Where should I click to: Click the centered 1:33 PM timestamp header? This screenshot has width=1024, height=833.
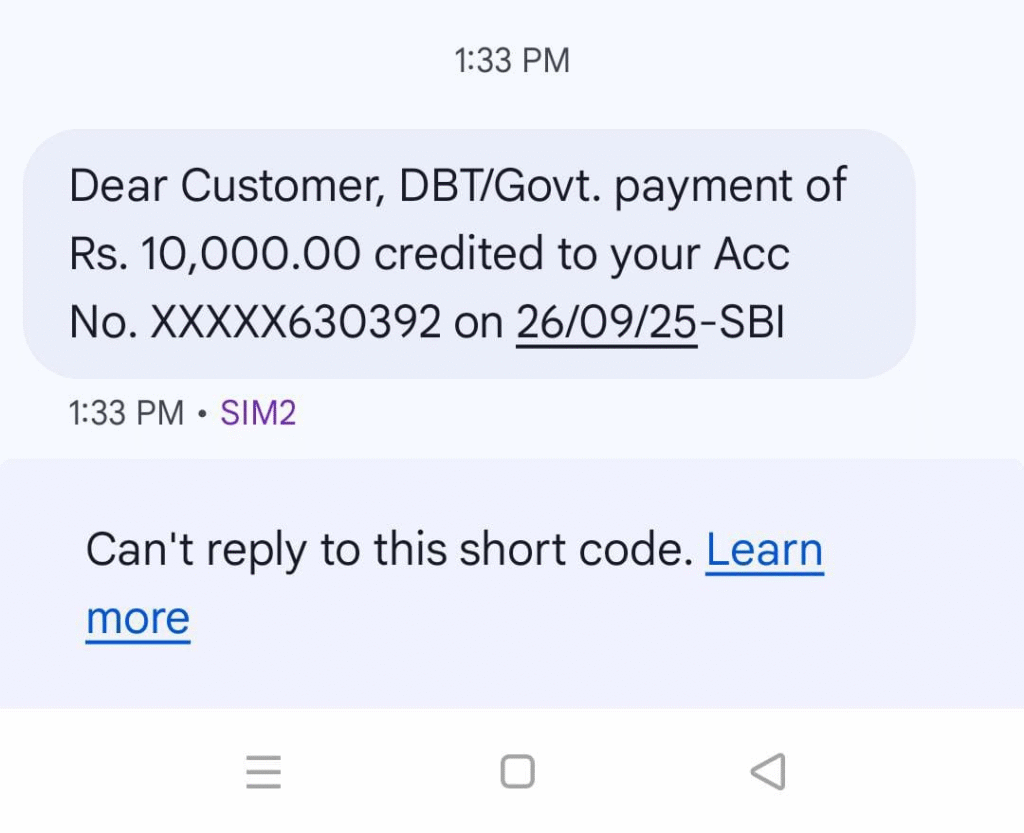pos(512,61)
